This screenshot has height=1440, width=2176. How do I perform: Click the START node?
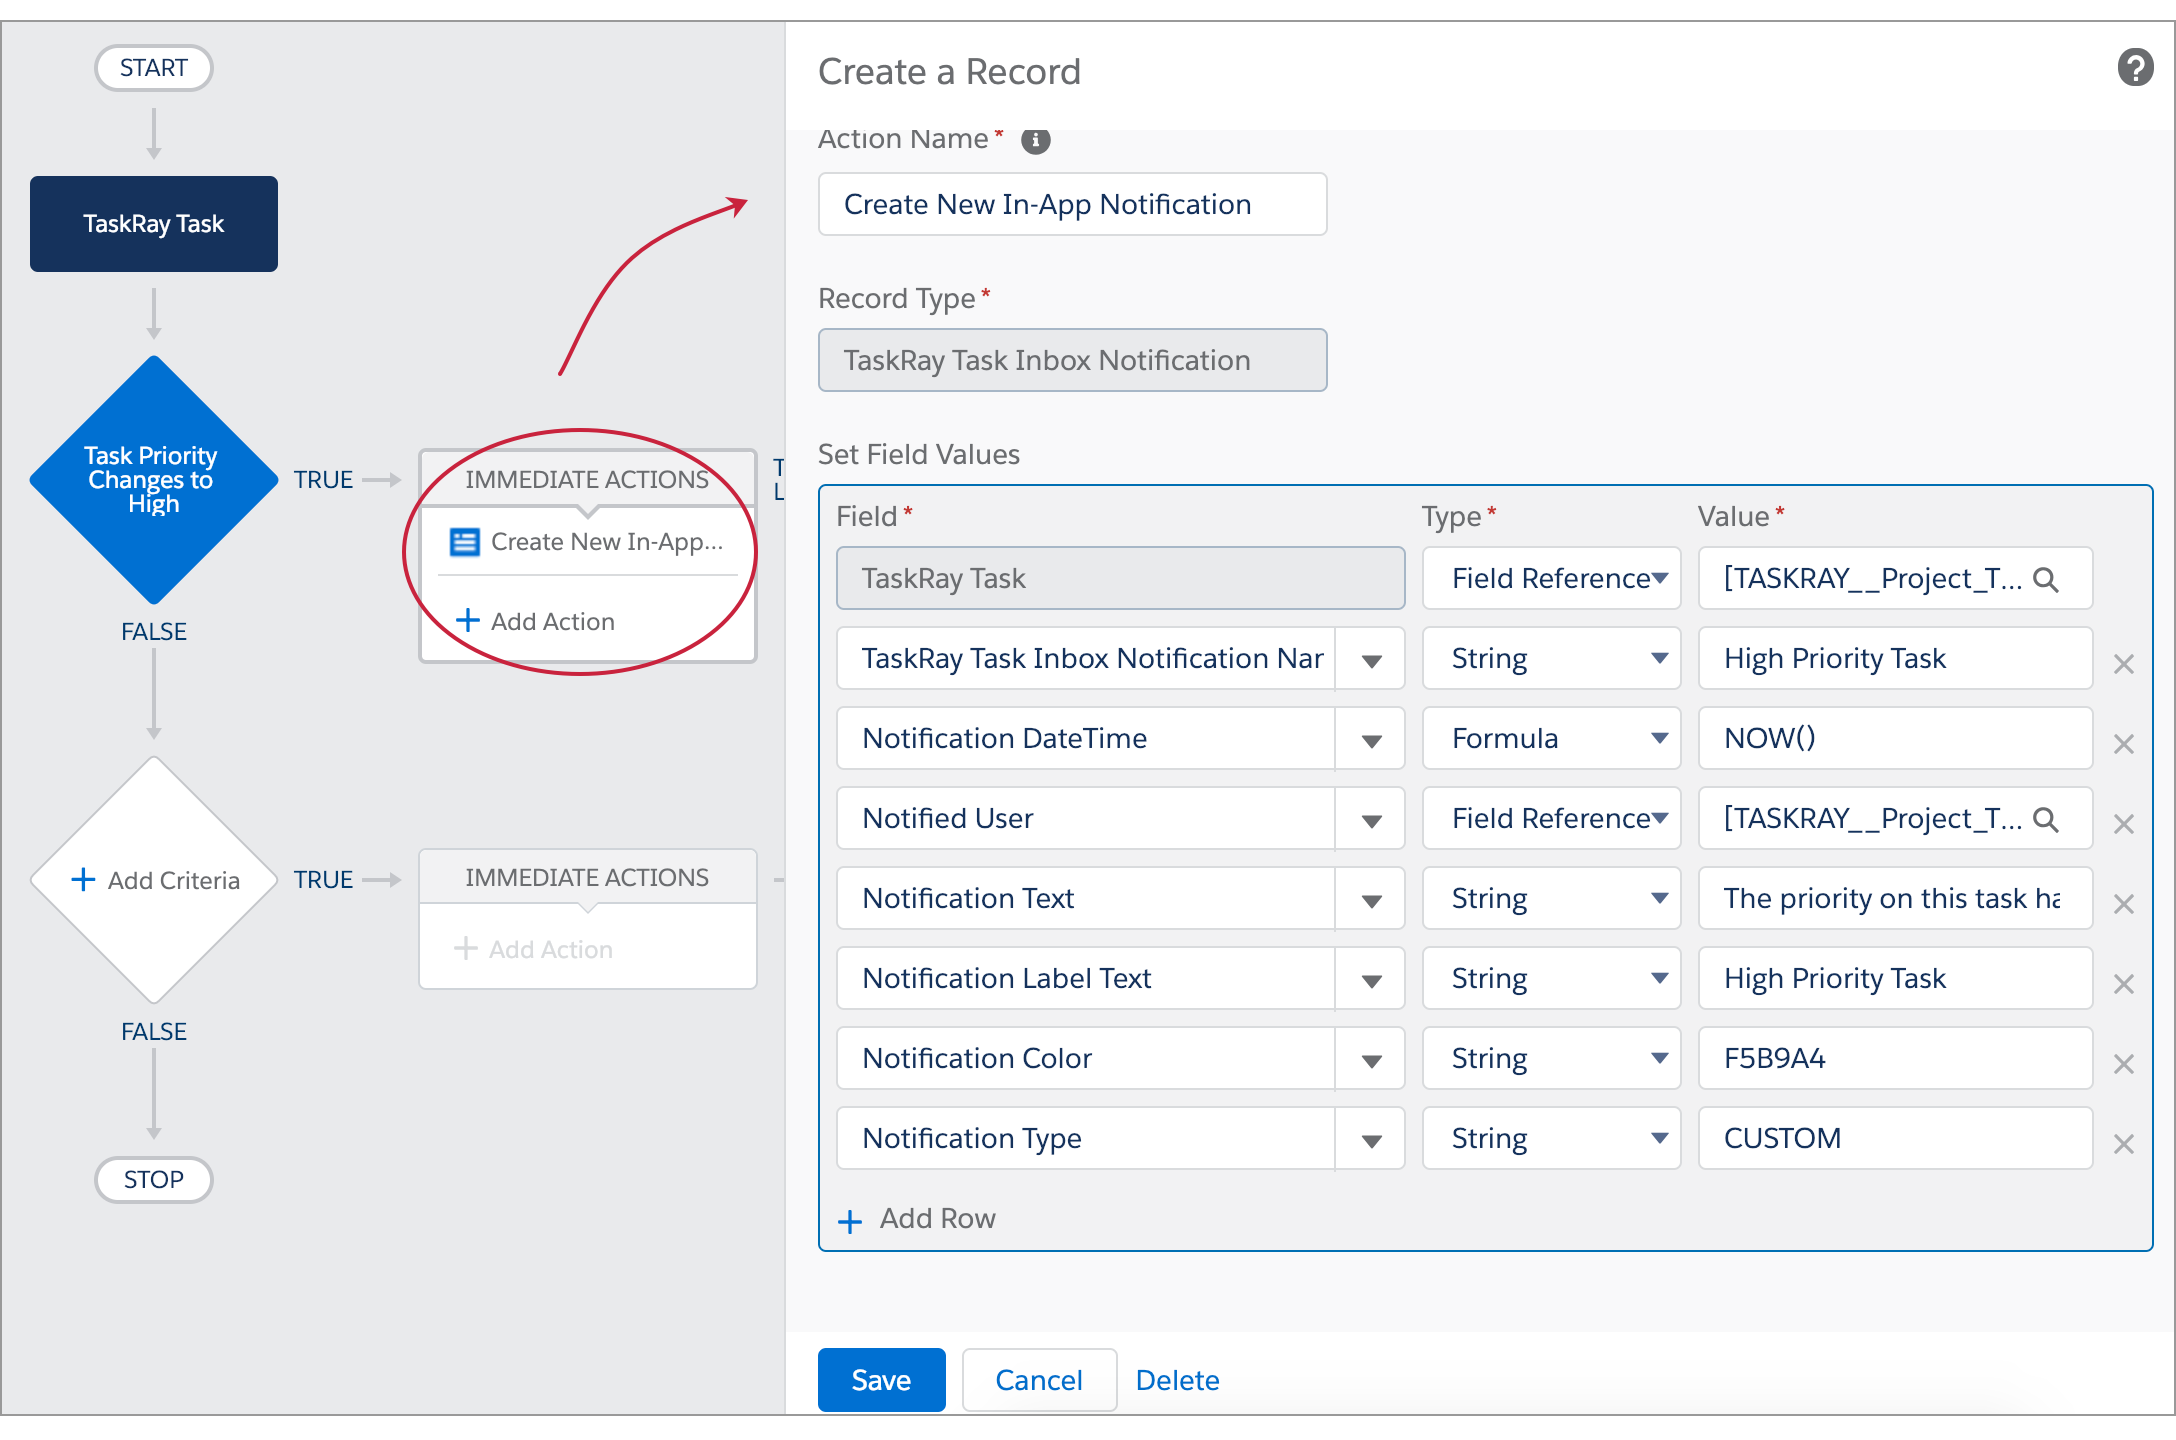point(154,68)
